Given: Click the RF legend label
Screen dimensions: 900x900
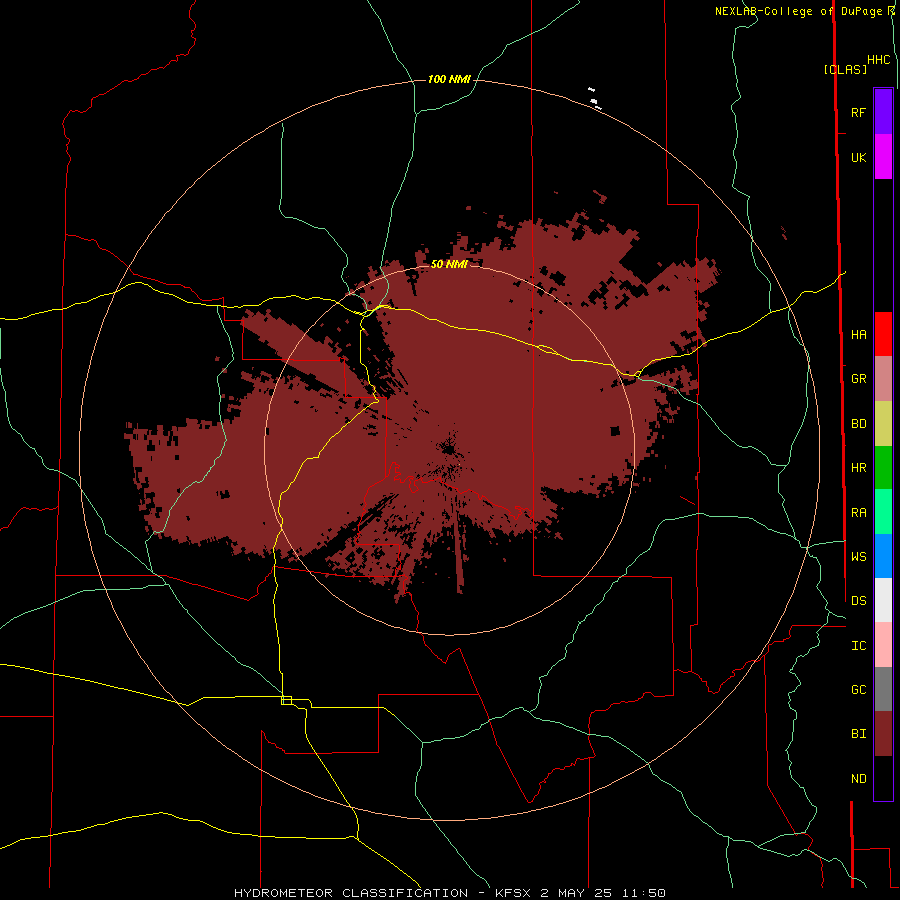Looking at the screenshot, I should pyautogui.click(x=858, y=112).
